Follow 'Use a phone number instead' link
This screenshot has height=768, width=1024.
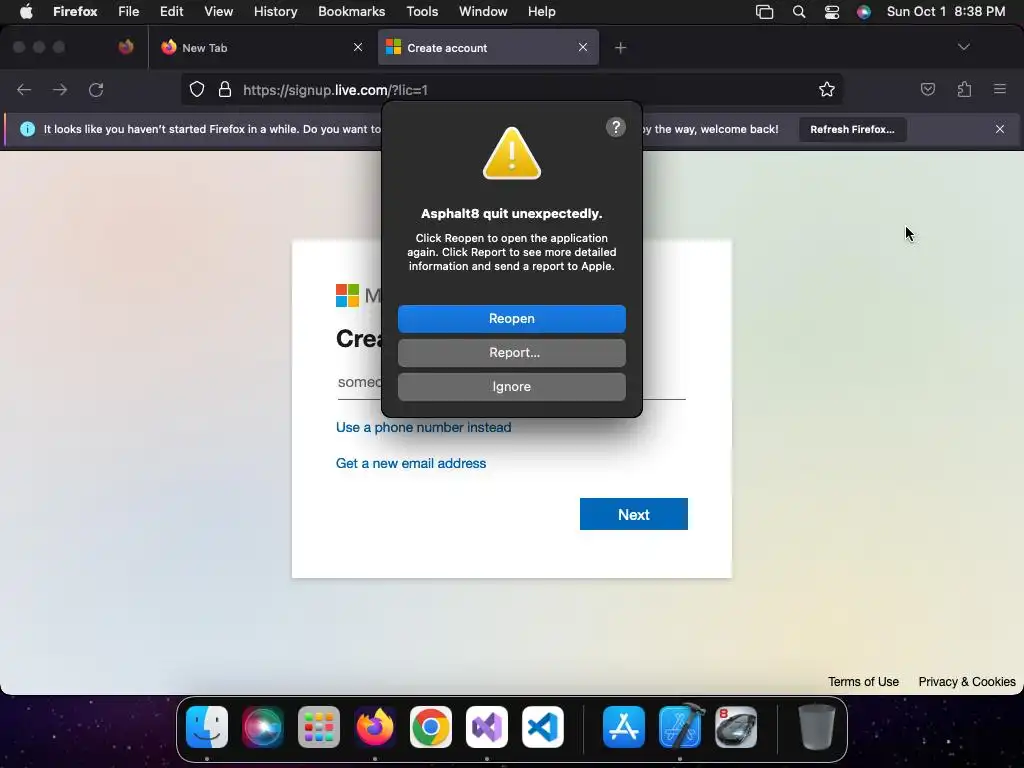click(x=423, y=427)
